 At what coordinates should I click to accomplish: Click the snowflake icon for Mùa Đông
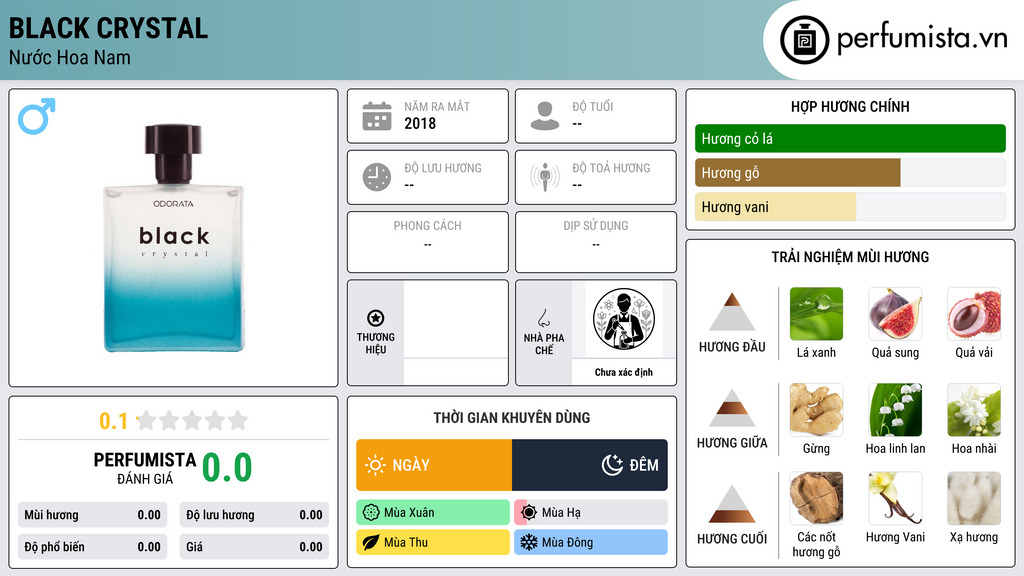pyautogui.click(x=529, y=543)
